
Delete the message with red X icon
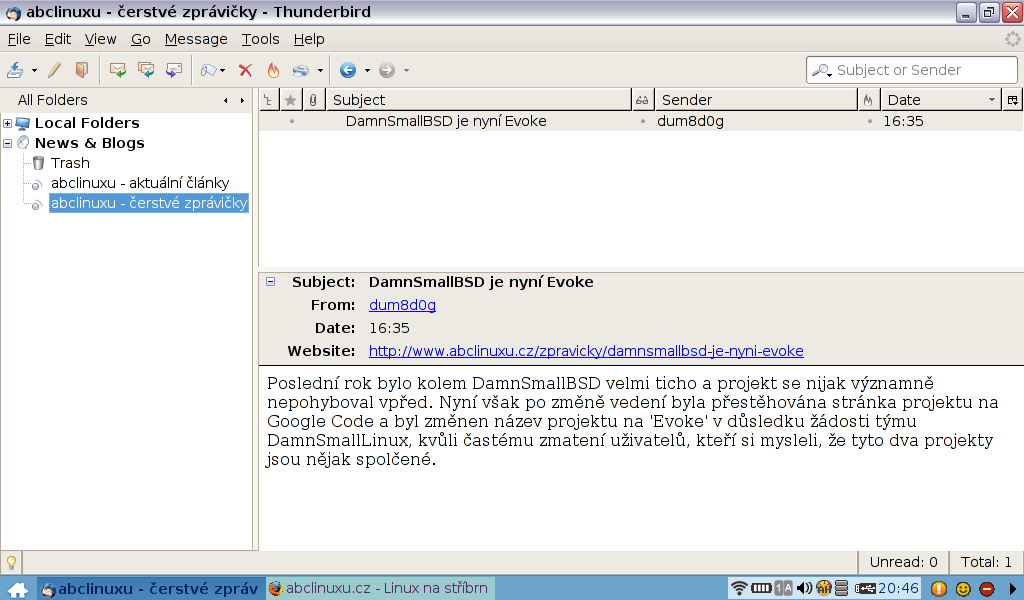click(246, 70)
